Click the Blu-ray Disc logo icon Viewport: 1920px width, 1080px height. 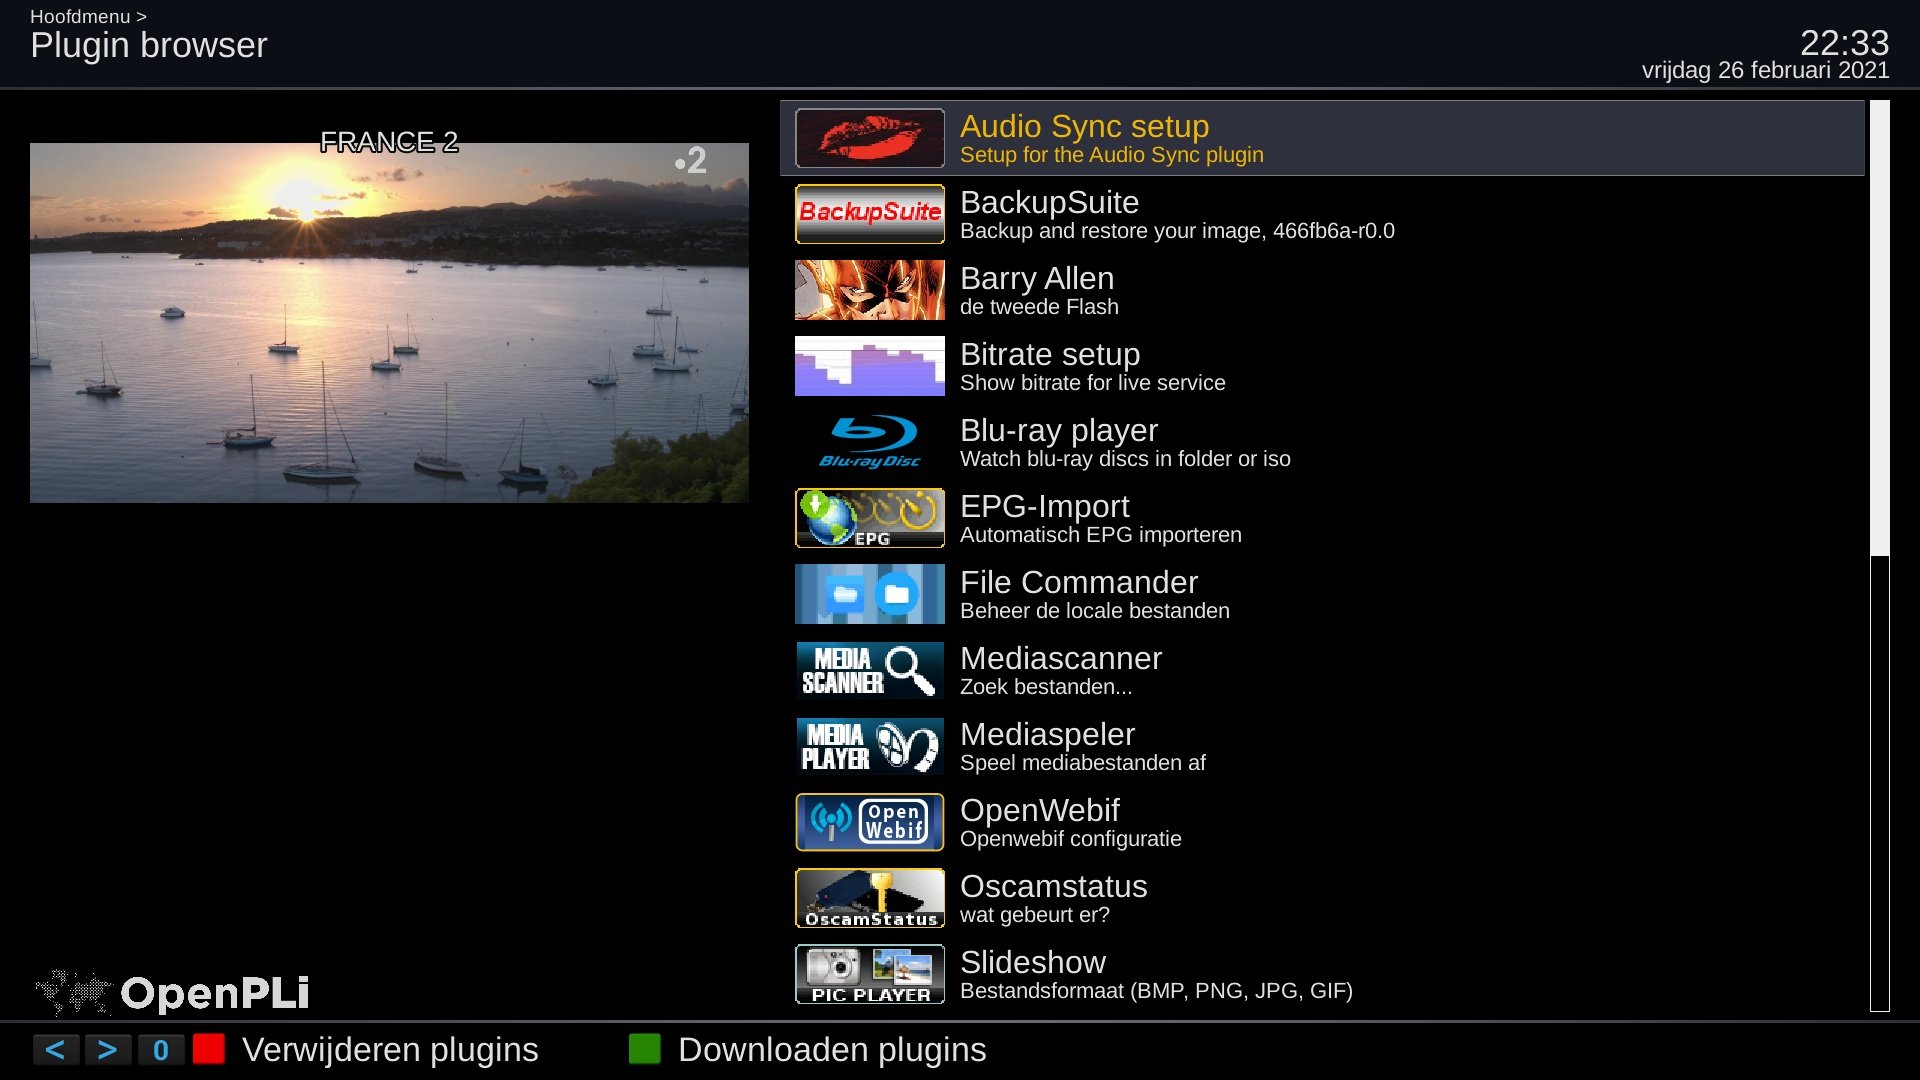pyautogui.click(x=869, y=442)
